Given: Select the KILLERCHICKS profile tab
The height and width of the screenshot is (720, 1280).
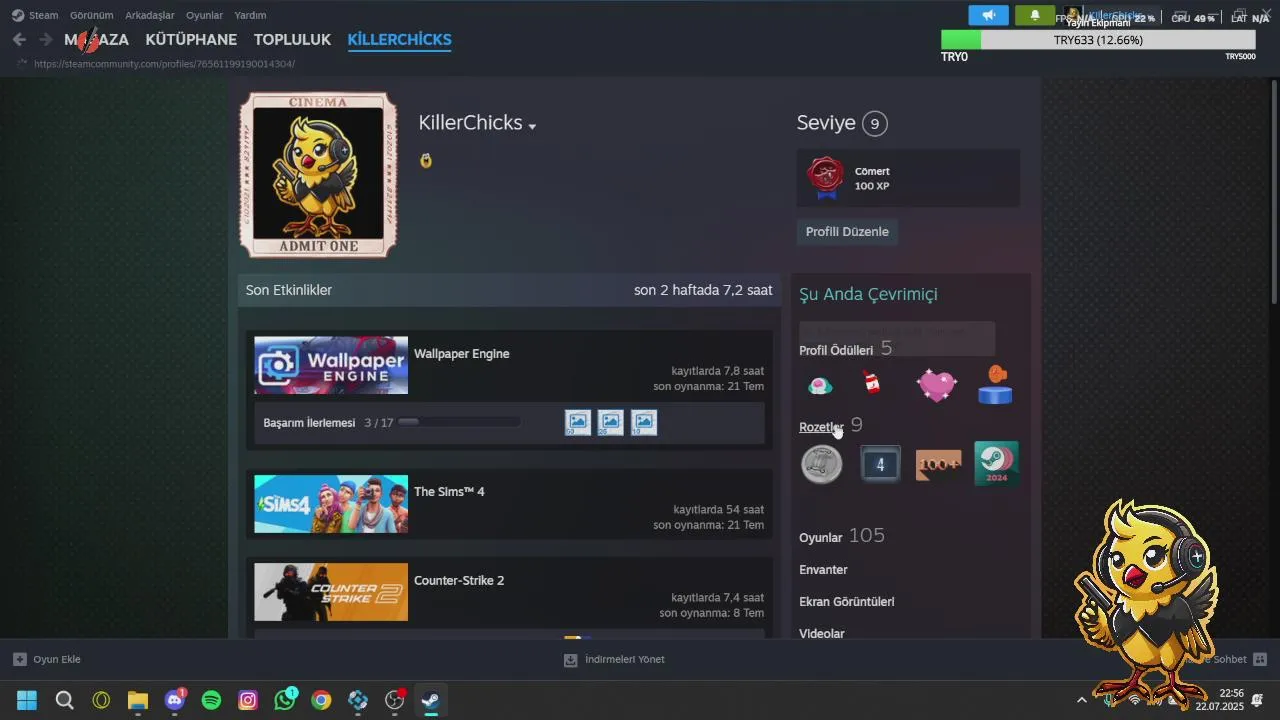Looking at the screenshot, I should (399, 40).
